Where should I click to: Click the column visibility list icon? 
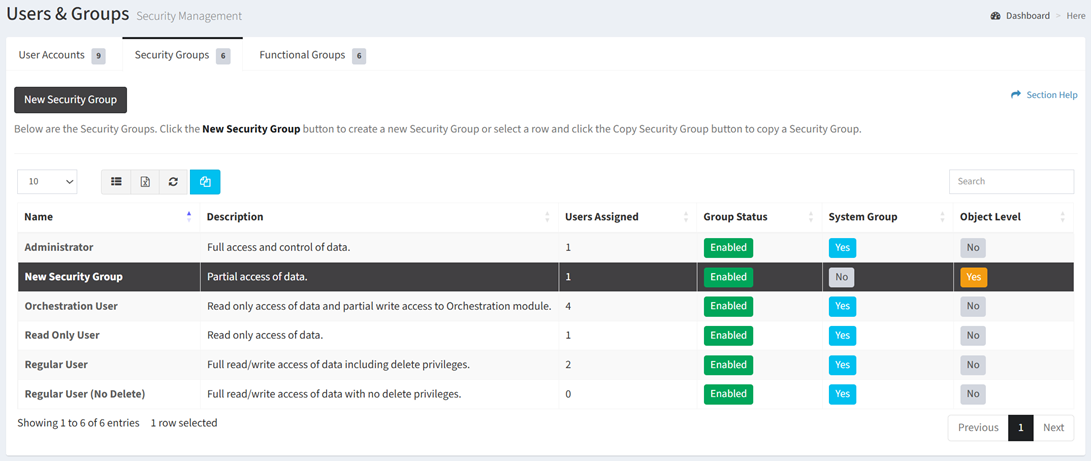pyautogui.click(x=116, y=181)
